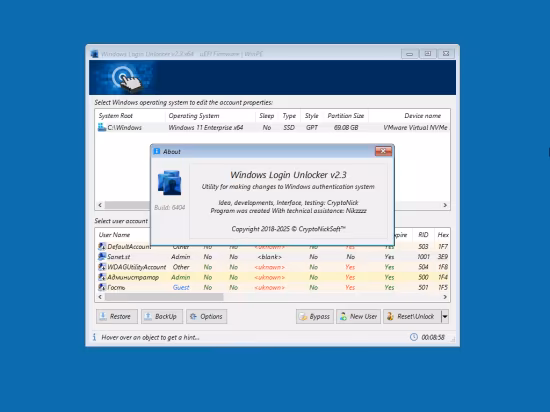Image resolution: width=550 pixels, height=412 pixels.
Task: Click the Reset\Unlock button
Action: tap(412, 316)
